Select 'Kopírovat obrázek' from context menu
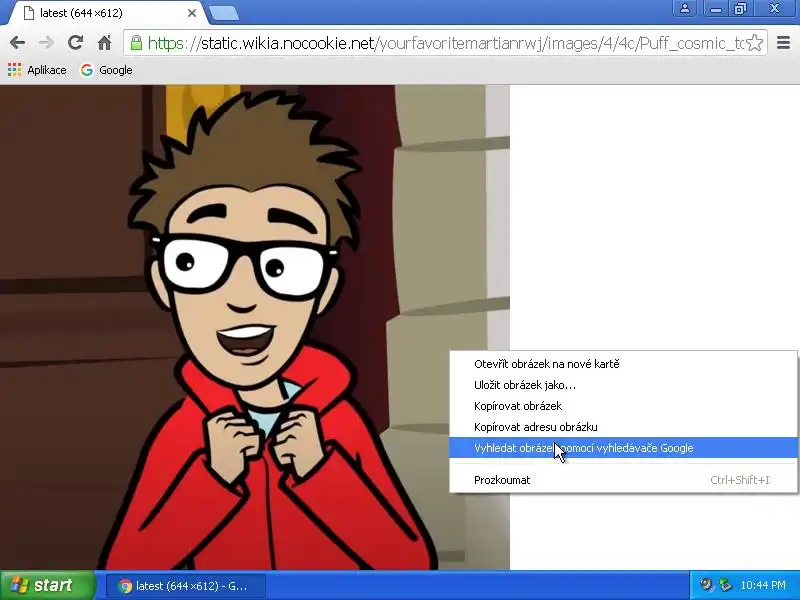The height and width of the screenshot is (600, 800). 623,406
